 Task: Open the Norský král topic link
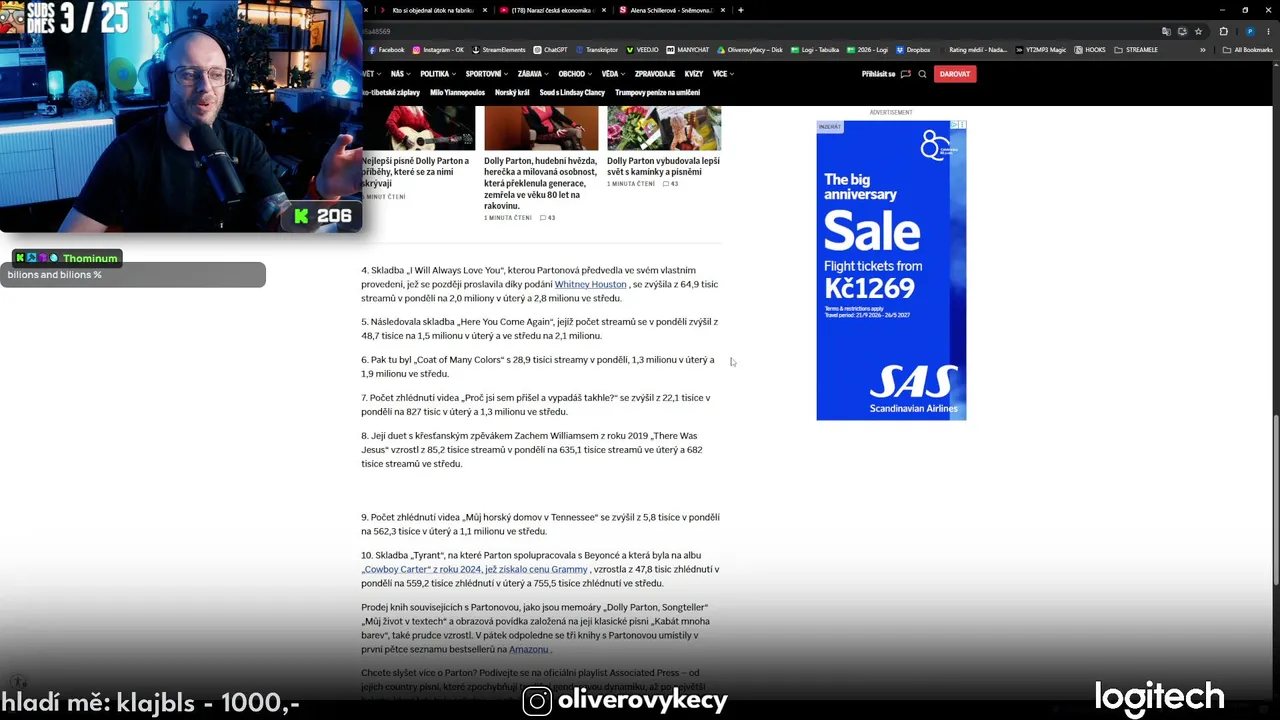(x=512, y=93)
